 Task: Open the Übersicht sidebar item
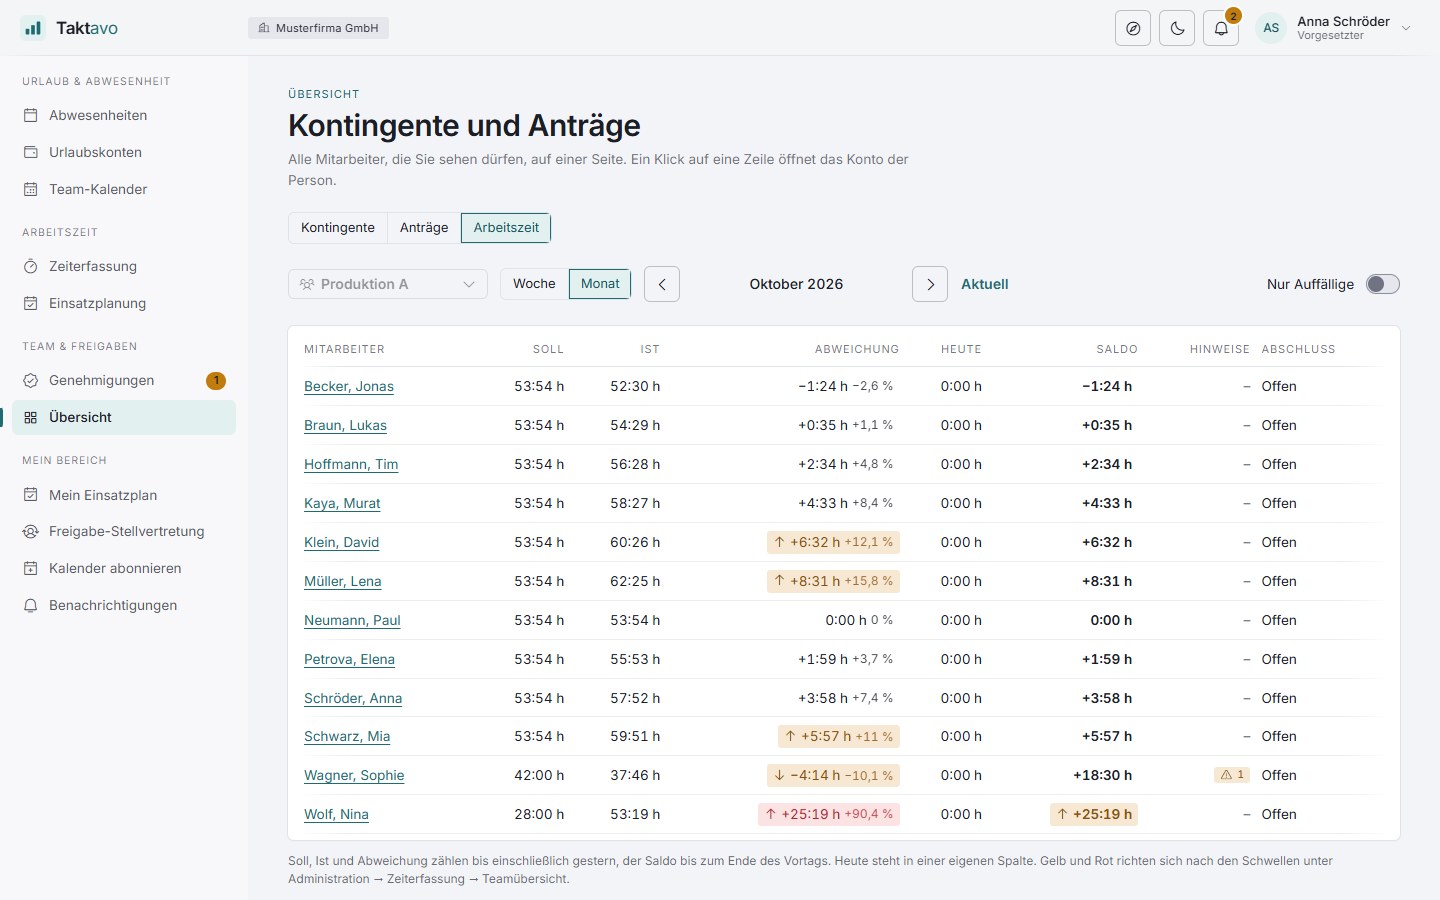(x=124, y=418)
